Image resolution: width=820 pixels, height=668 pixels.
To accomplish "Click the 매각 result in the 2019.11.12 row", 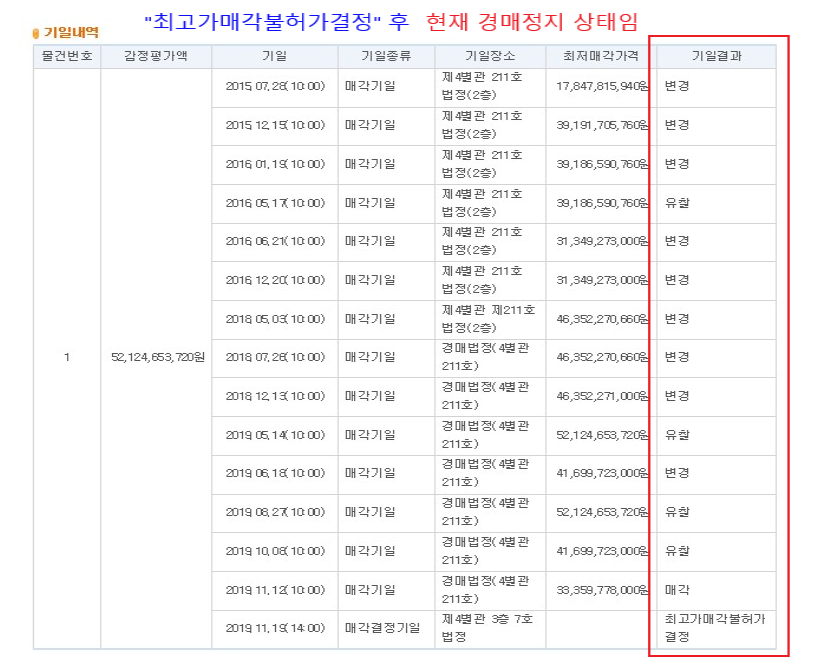I will coord(677,590).
